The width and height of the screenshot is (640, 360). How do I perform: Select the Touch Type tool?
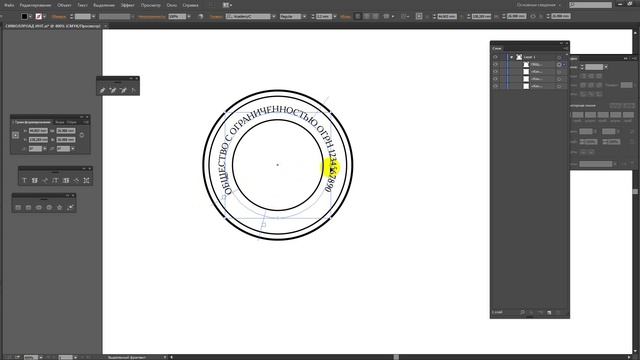(87, 180)
